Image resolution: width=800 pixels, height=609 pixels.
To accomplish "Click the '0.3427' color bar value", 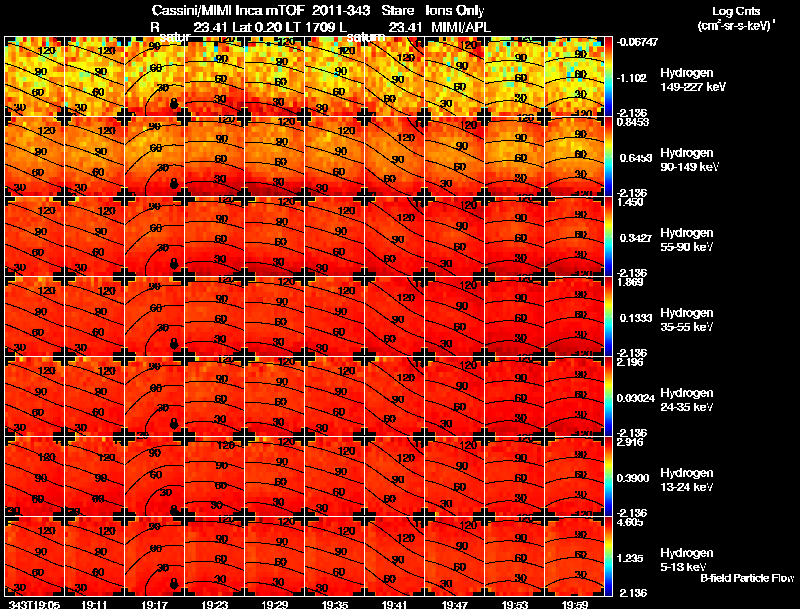I will (636, 238).
